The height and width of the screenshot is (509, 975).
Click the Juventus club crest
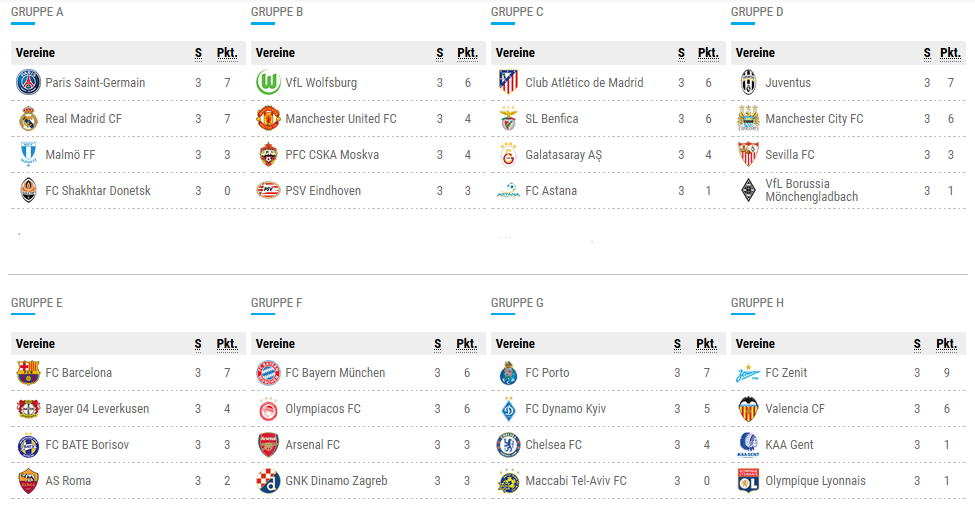click(748, 83)
